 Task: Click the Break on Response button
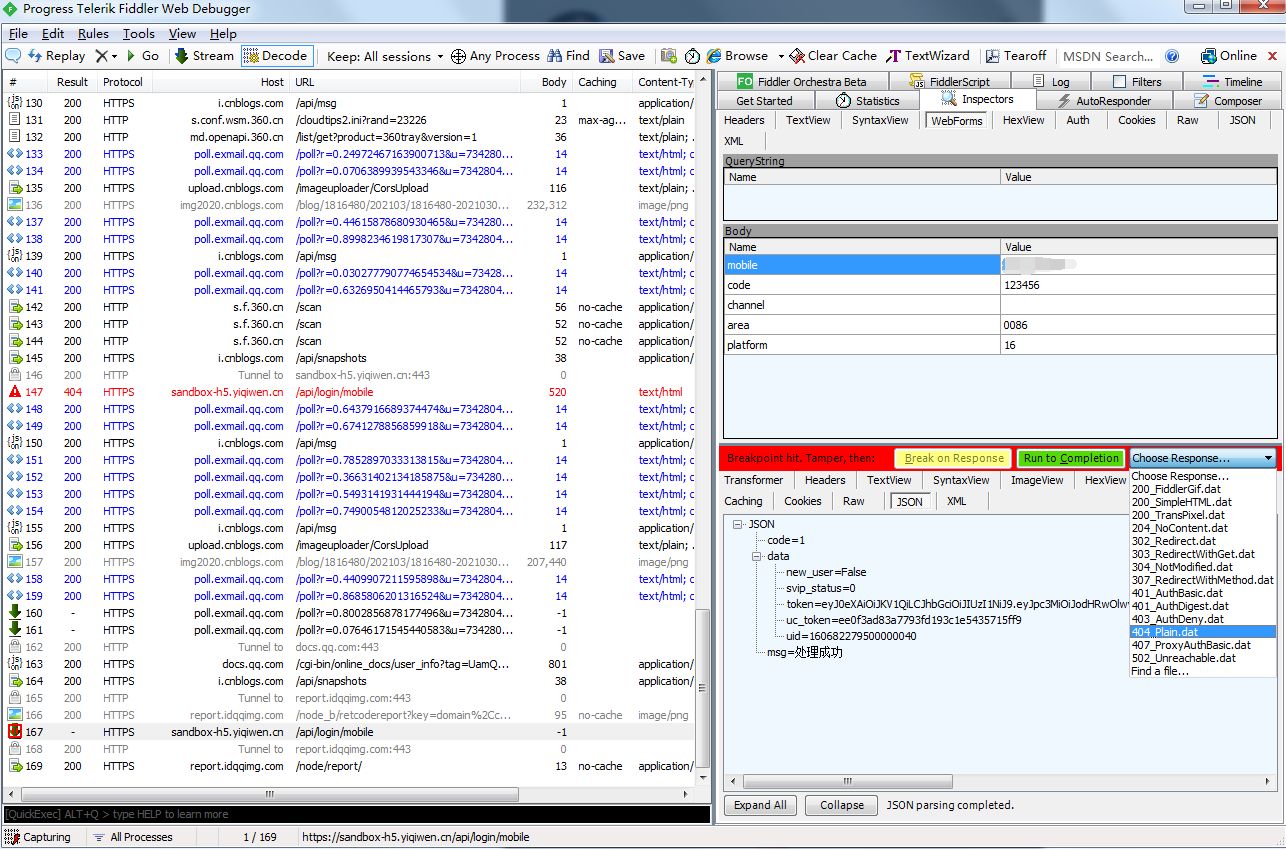[x=954, y=458]
